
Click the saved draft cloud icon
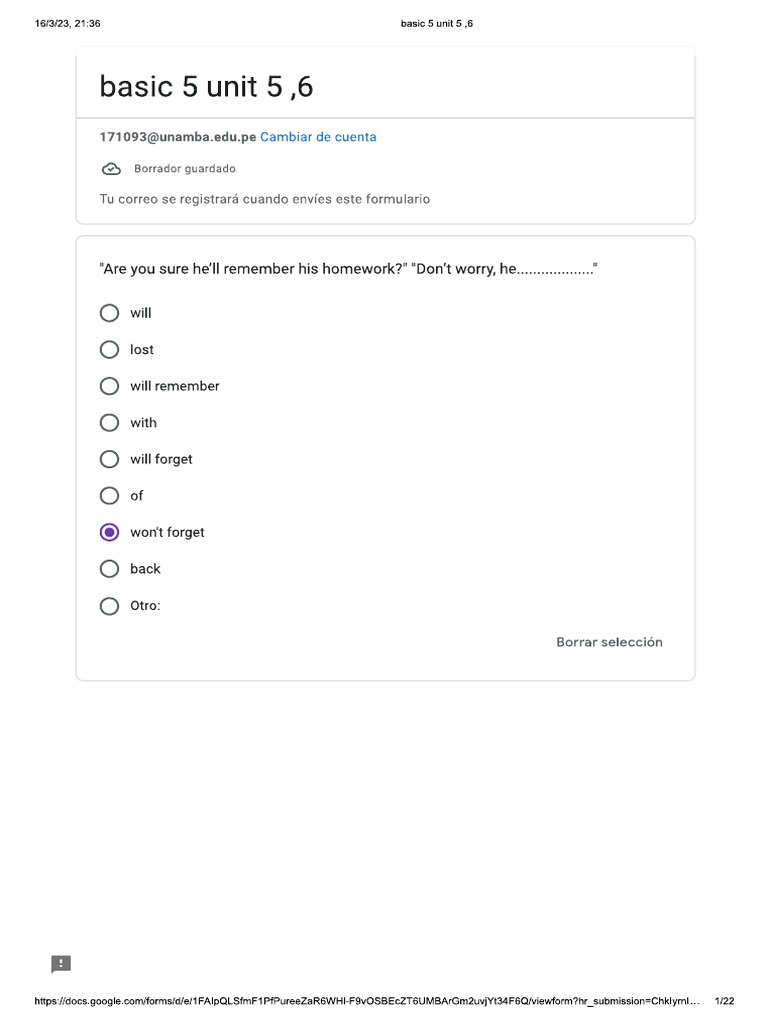click(111, 169)
